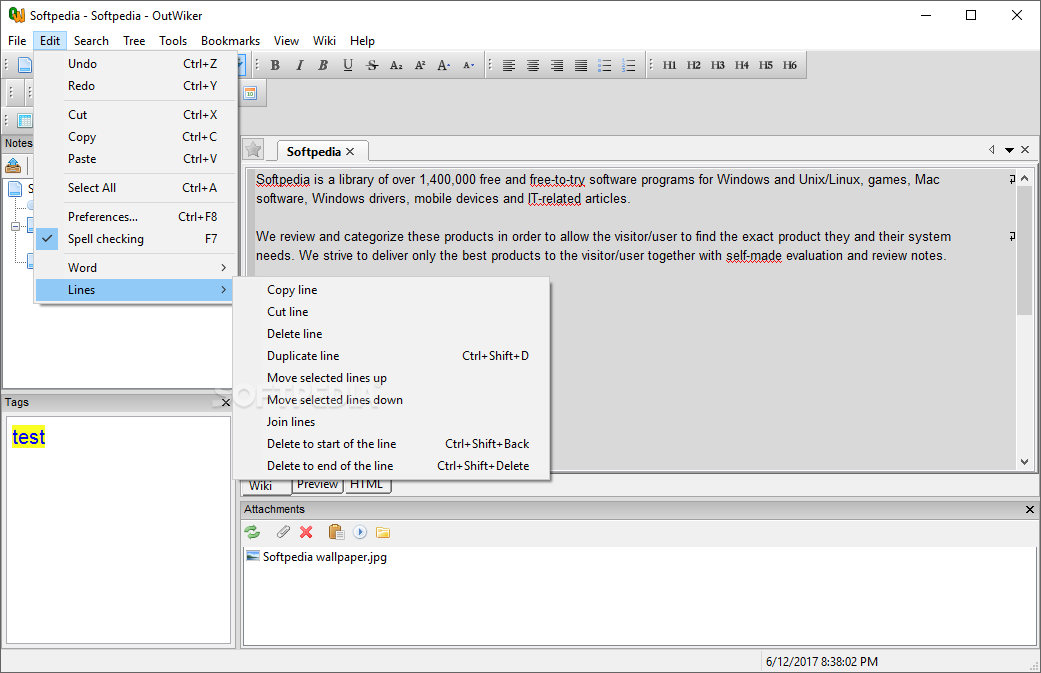Image resolution: width=1041 pixels, height=673 pixels.
Task: Apply H5 heading
Action: [x=765, y=65]
